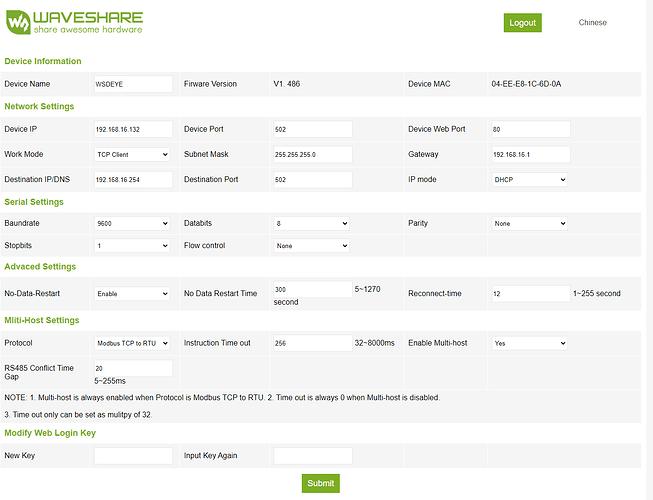The height and width of the screenshot is (500, 653).
Task: Open the Stopbits dropdown
Action: [x=133, y=245]
